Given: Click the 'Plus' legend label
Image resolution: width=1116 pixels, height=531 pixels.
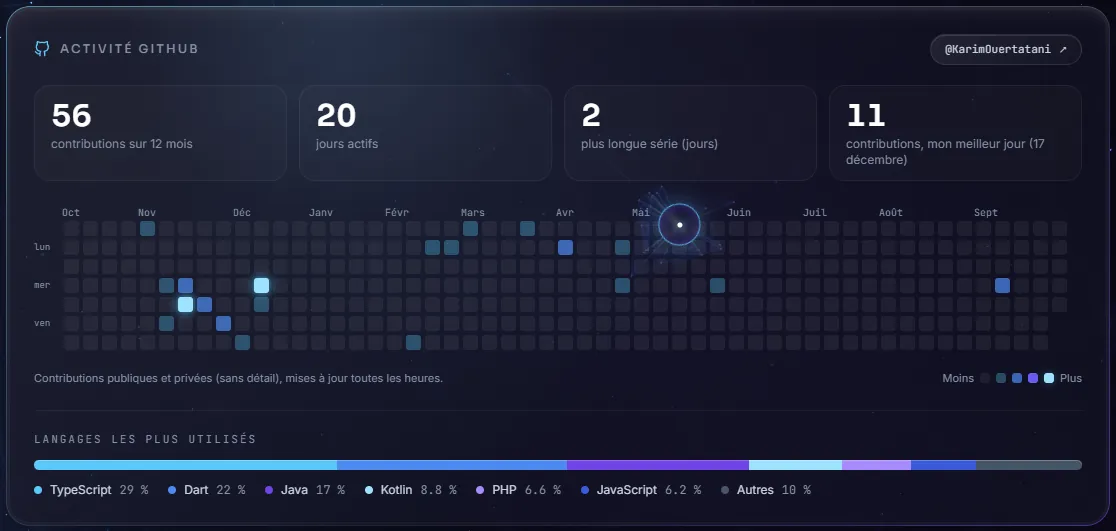Looking at the screenshot, I should [x=1070, y=378].
